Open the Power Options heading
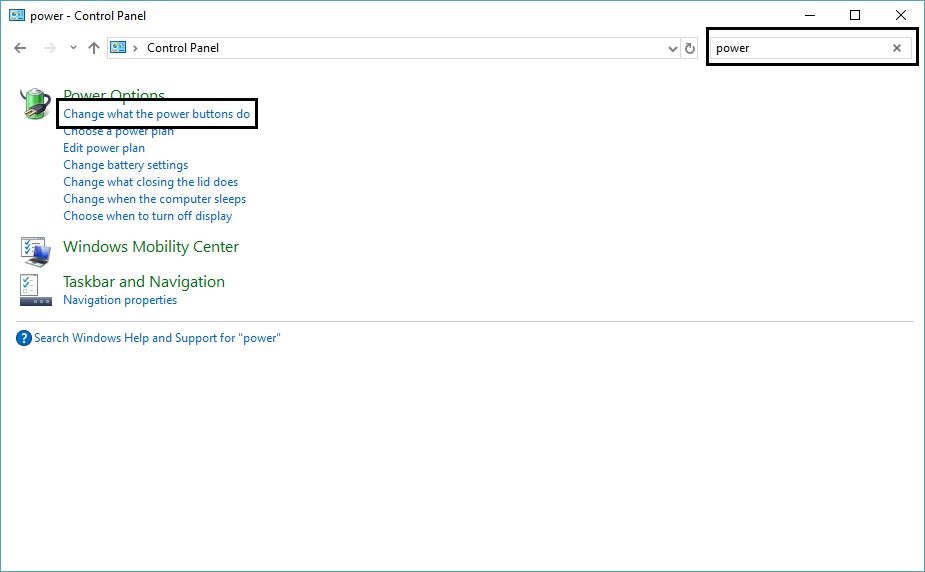 point(114,94)
